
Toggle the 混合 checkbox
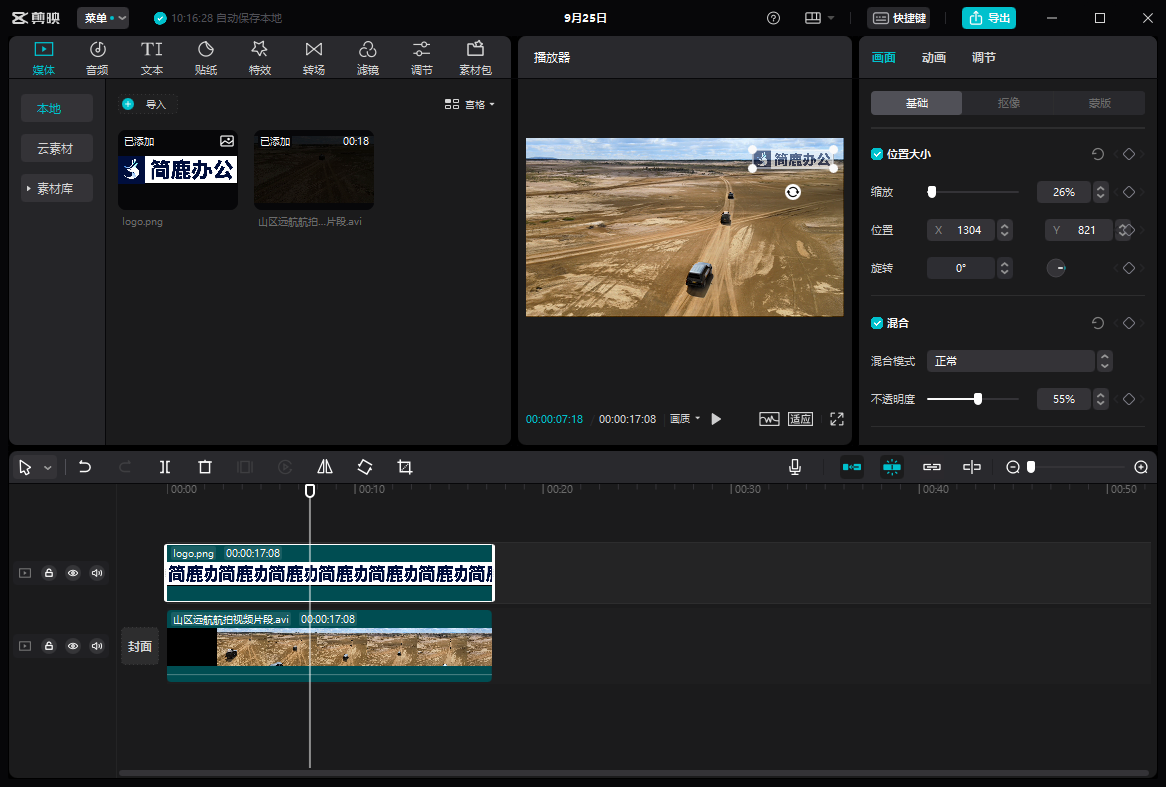point(877,323)
